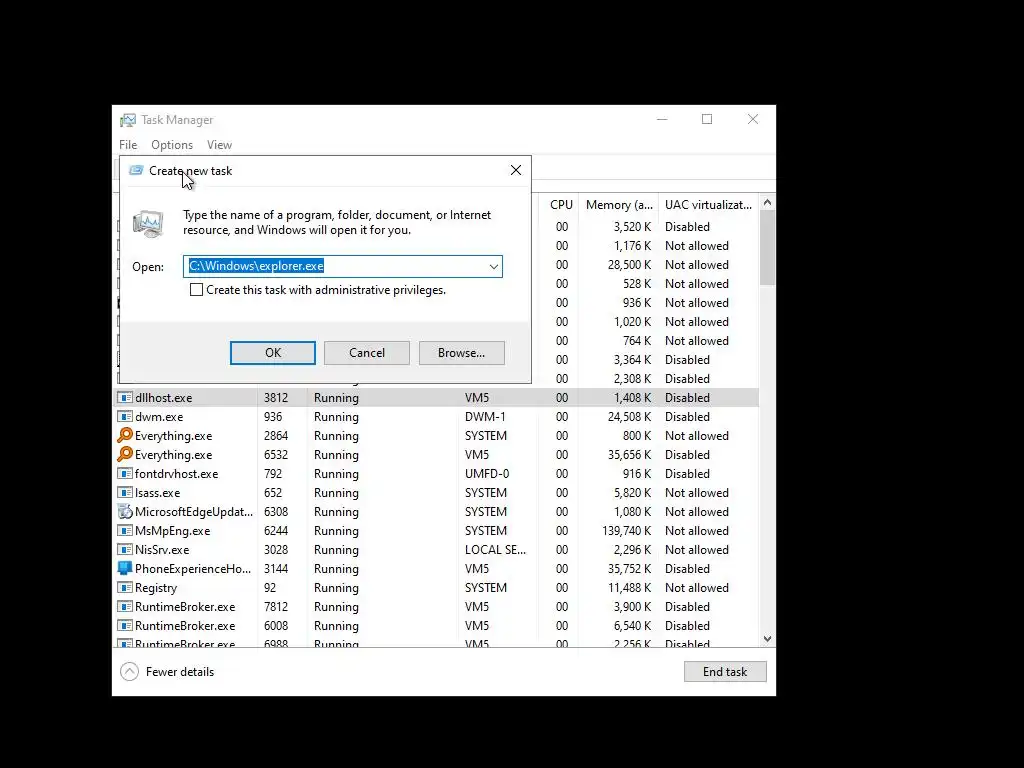Click the LOCAL SE... user name cell
The width and height of the screenshot is (1024, 768).
[495, 549]
